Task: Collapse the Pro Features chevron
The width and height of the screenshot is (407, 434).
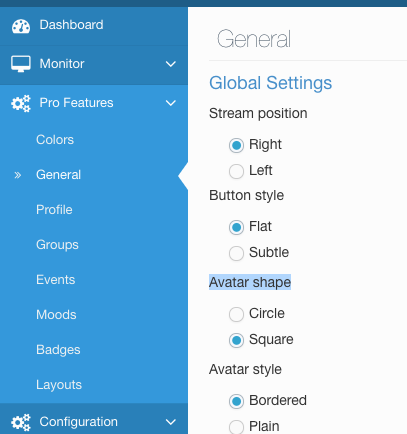Action: click(171, 103)
